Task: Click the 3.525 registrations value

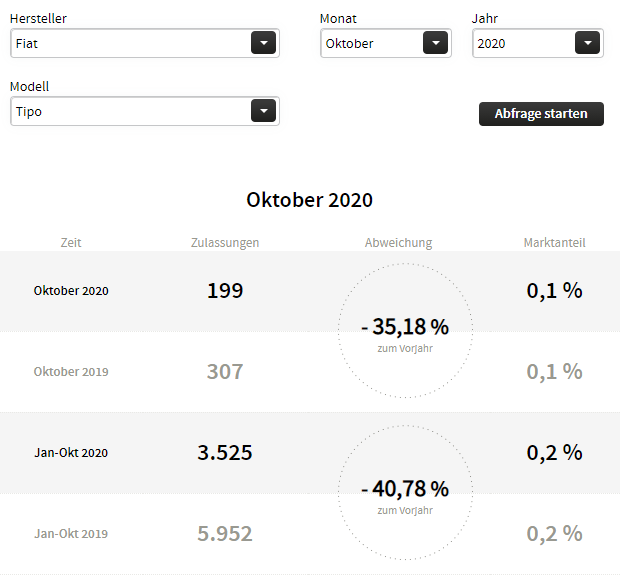Action: pos(225,452)
